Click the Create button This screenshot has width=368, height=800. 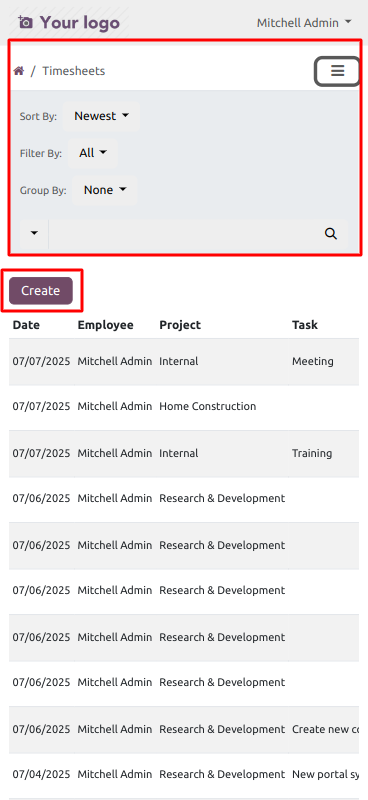point(41,291)
